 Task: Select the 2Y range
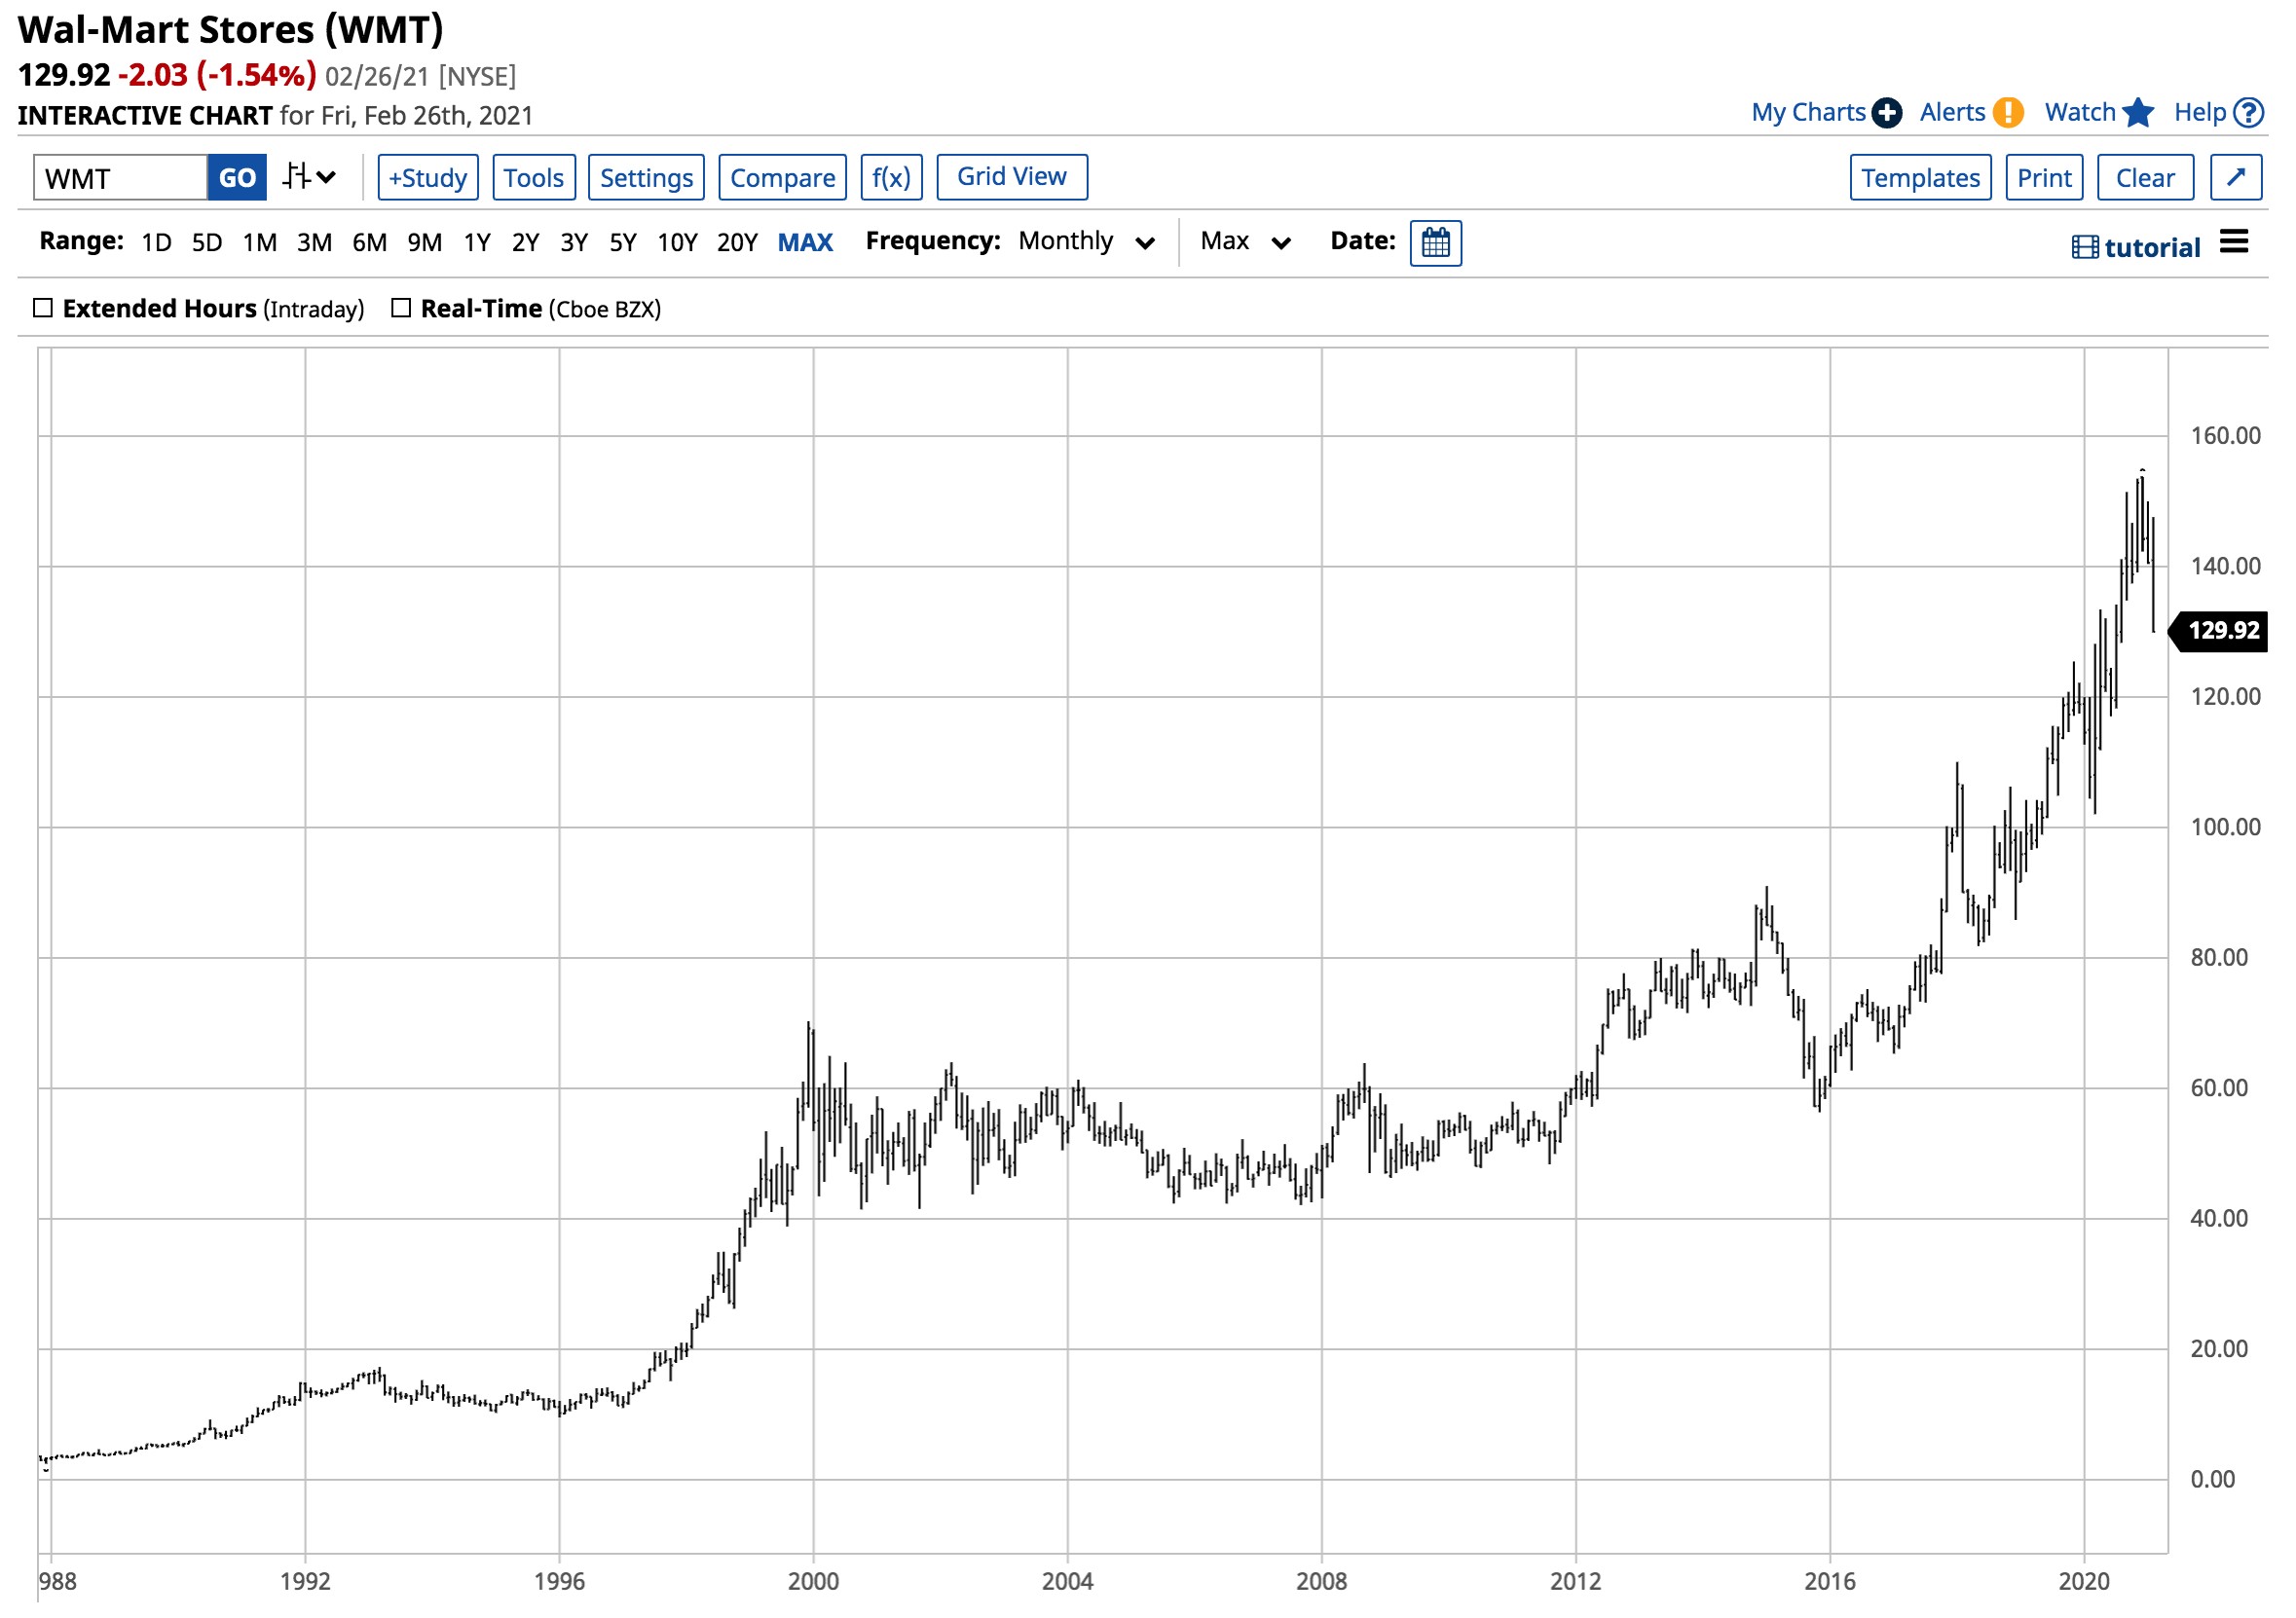[x=525, y=242]
